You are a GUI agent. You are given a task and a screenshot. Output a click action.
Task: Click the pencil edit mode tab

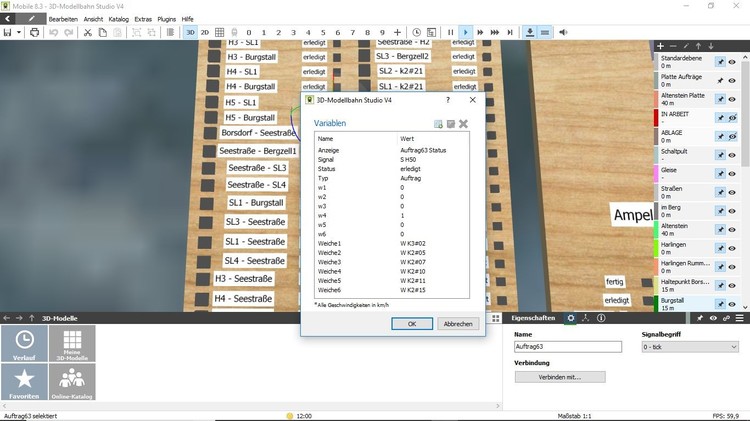coord(32,19)
